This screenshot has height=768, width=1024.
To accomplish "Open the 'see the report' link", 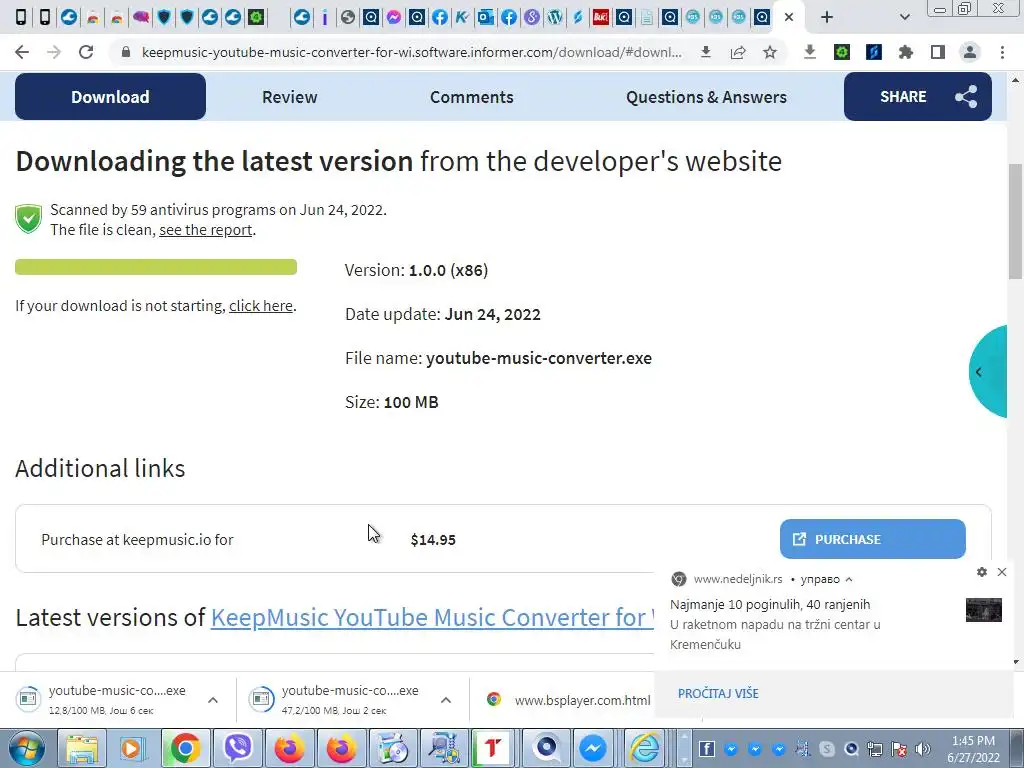I will [206, 230].
